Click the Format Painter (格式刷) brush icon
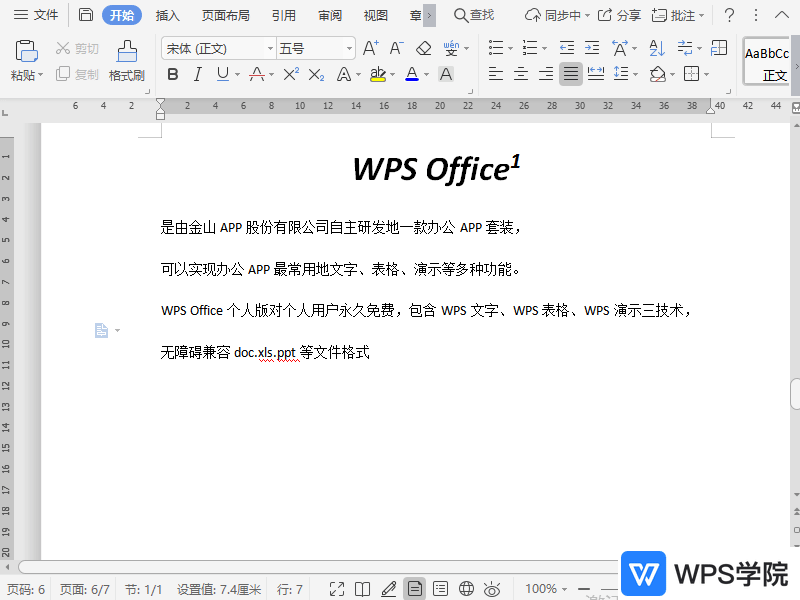Viewport: 800px width, 600px height. (127, 52)
